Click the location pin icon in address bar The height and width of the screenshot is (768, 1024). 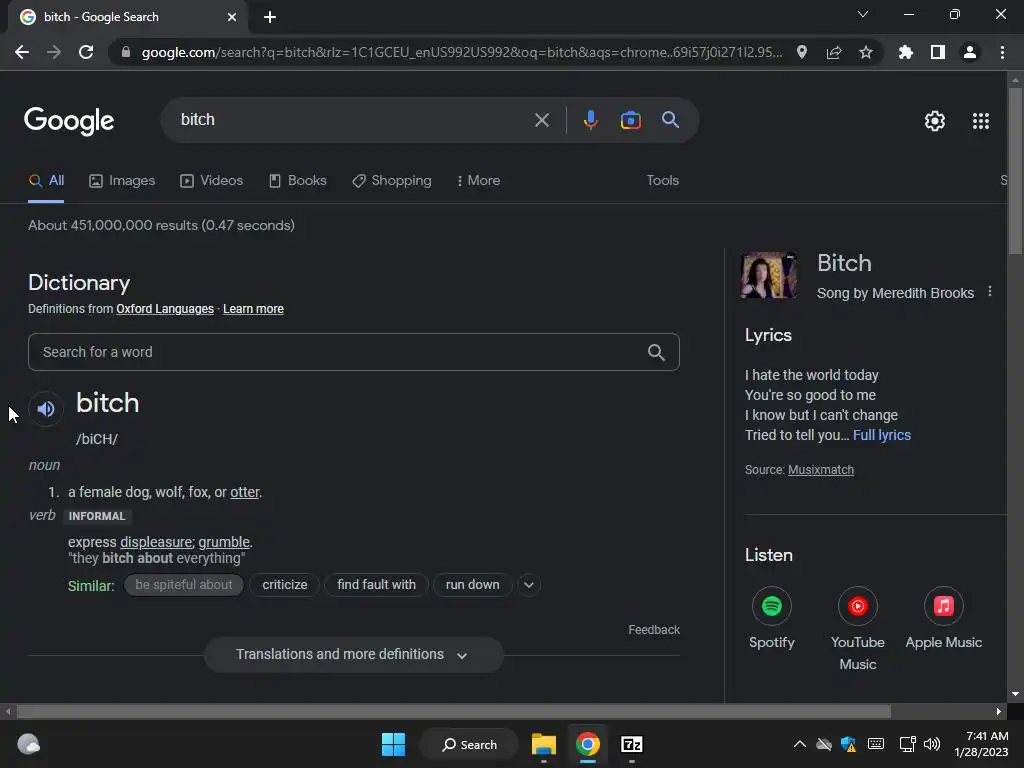click(802, 52)
